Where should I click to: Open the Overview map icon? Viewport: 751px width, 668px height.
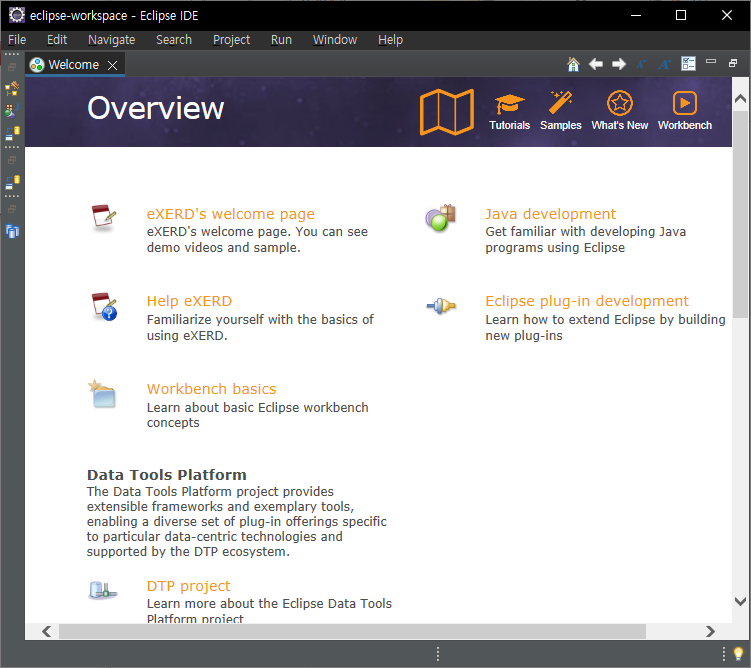446,112
